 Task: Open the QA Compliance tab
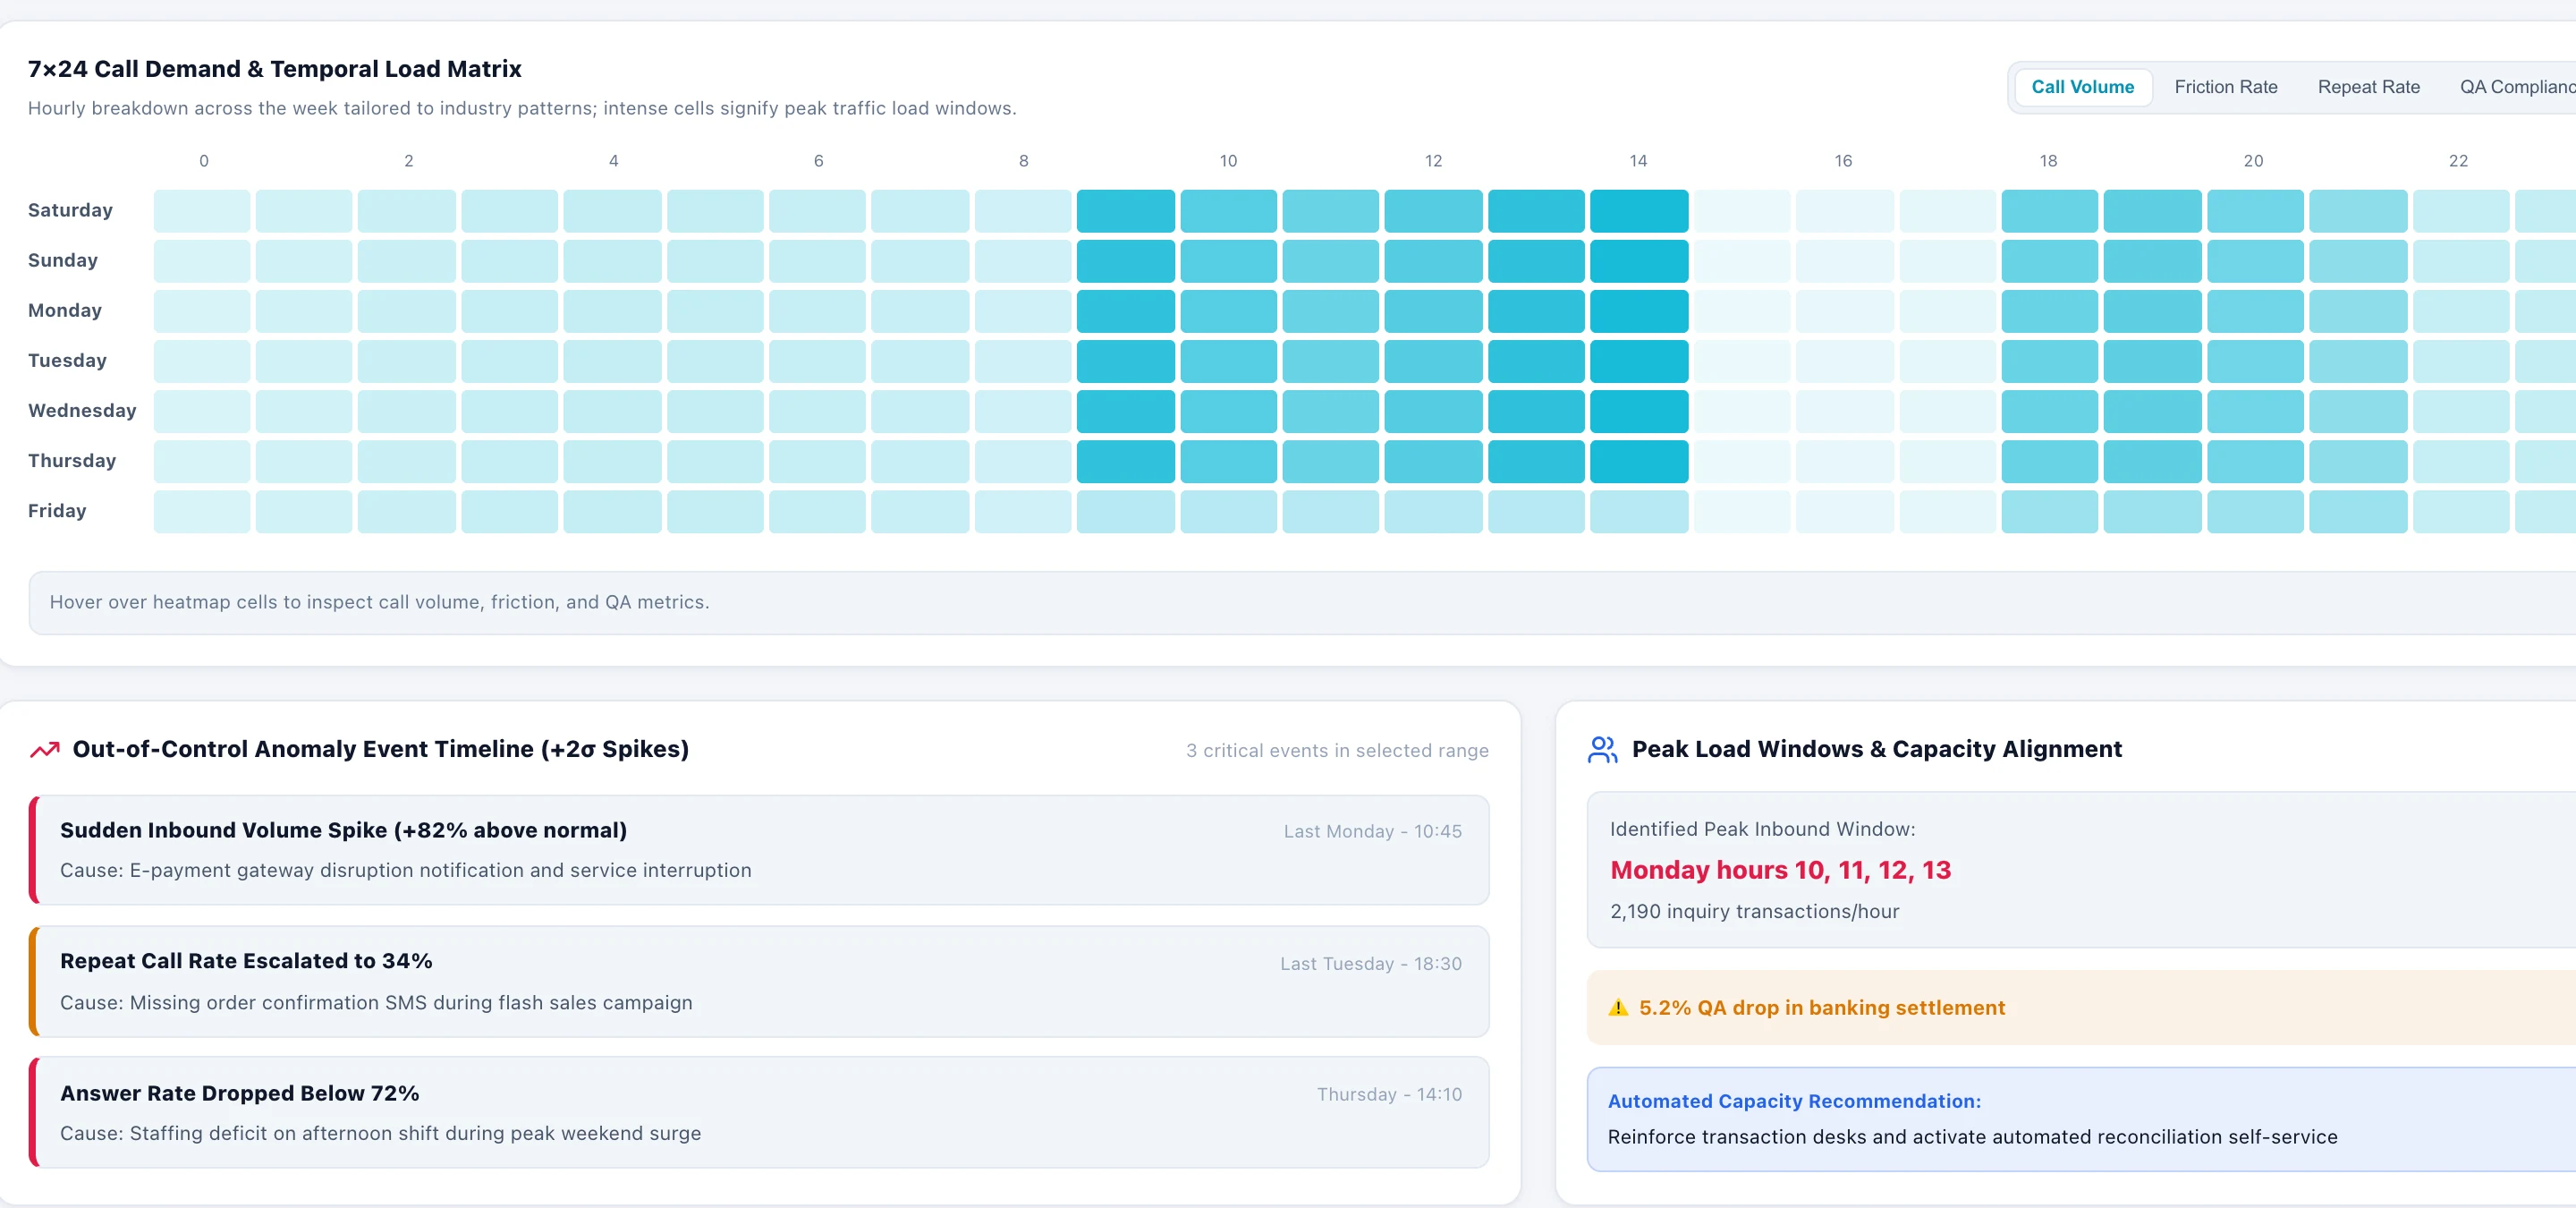pos(2515,87)
